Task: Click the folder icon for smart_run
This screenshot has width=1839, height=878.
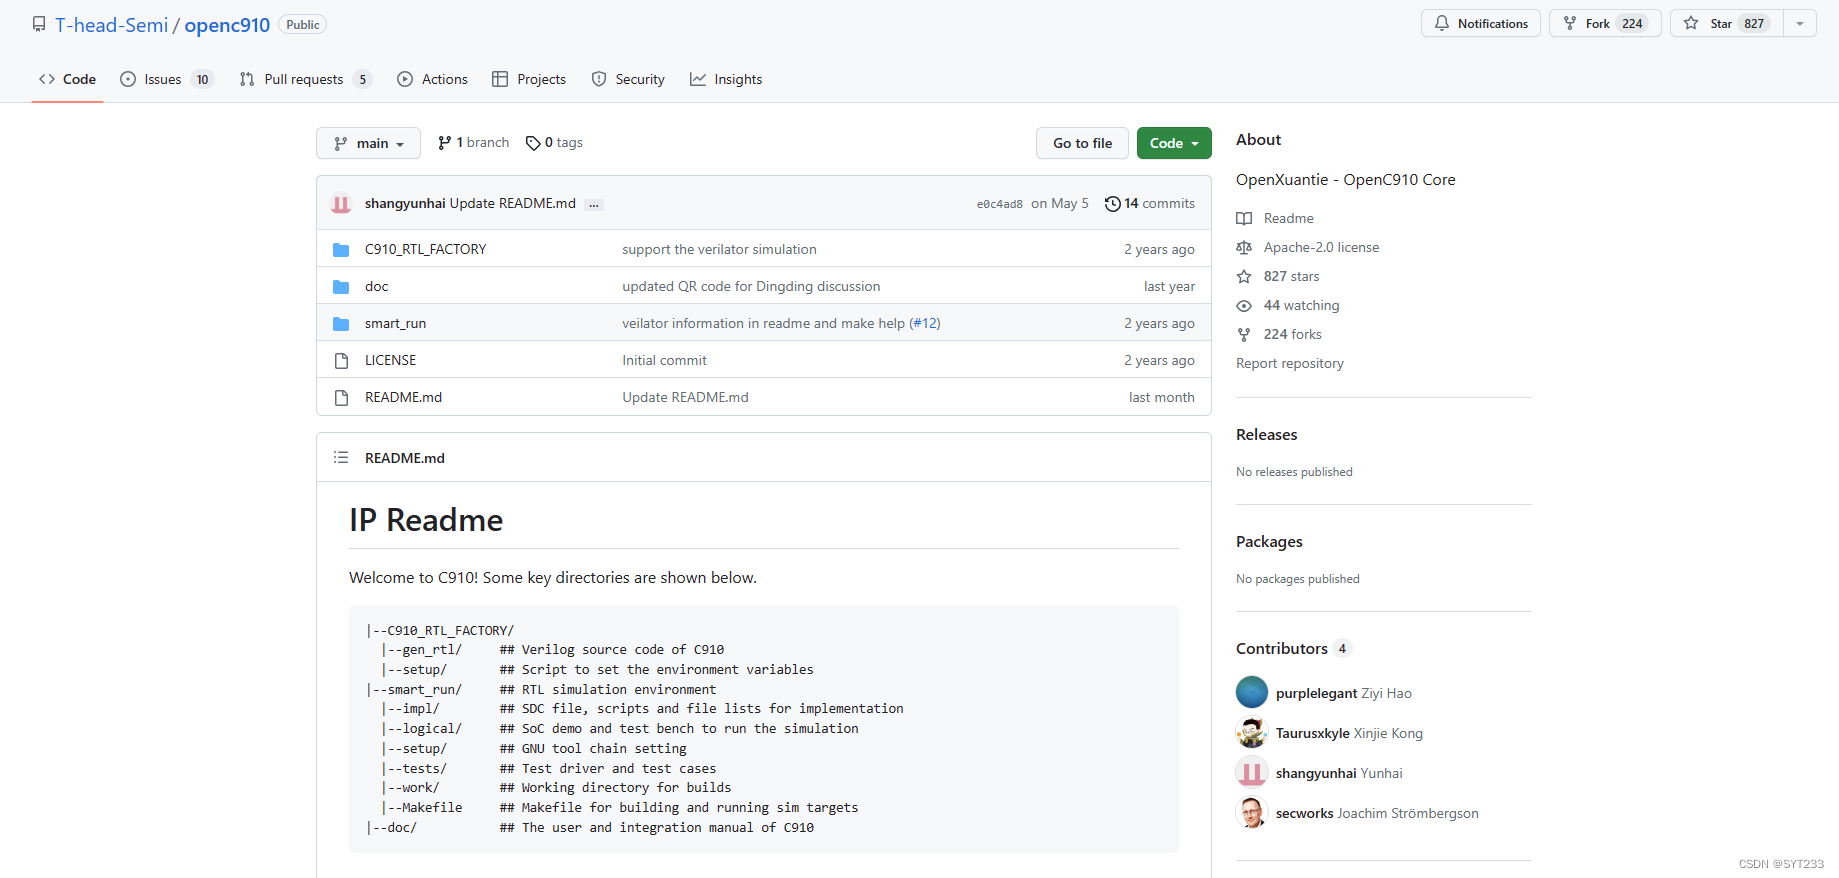Action: click(x=341, y=324)
